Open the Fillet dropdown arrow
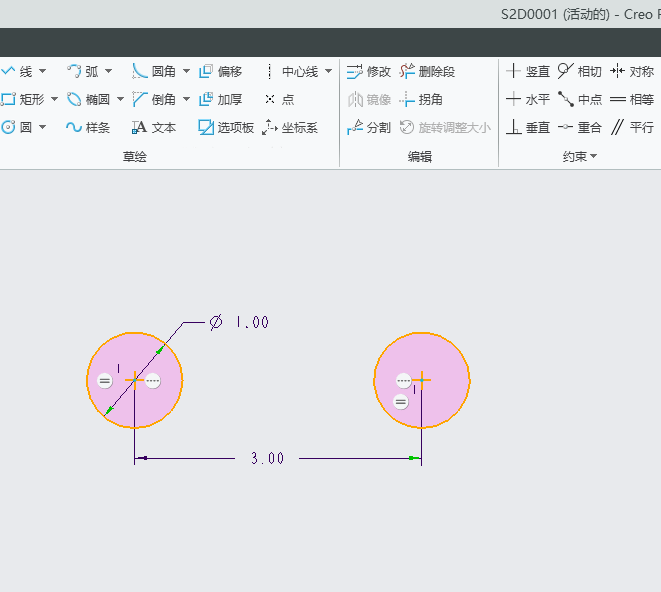Image resolution: width=661 pixels, height=592 pixels. click(186, 71)
